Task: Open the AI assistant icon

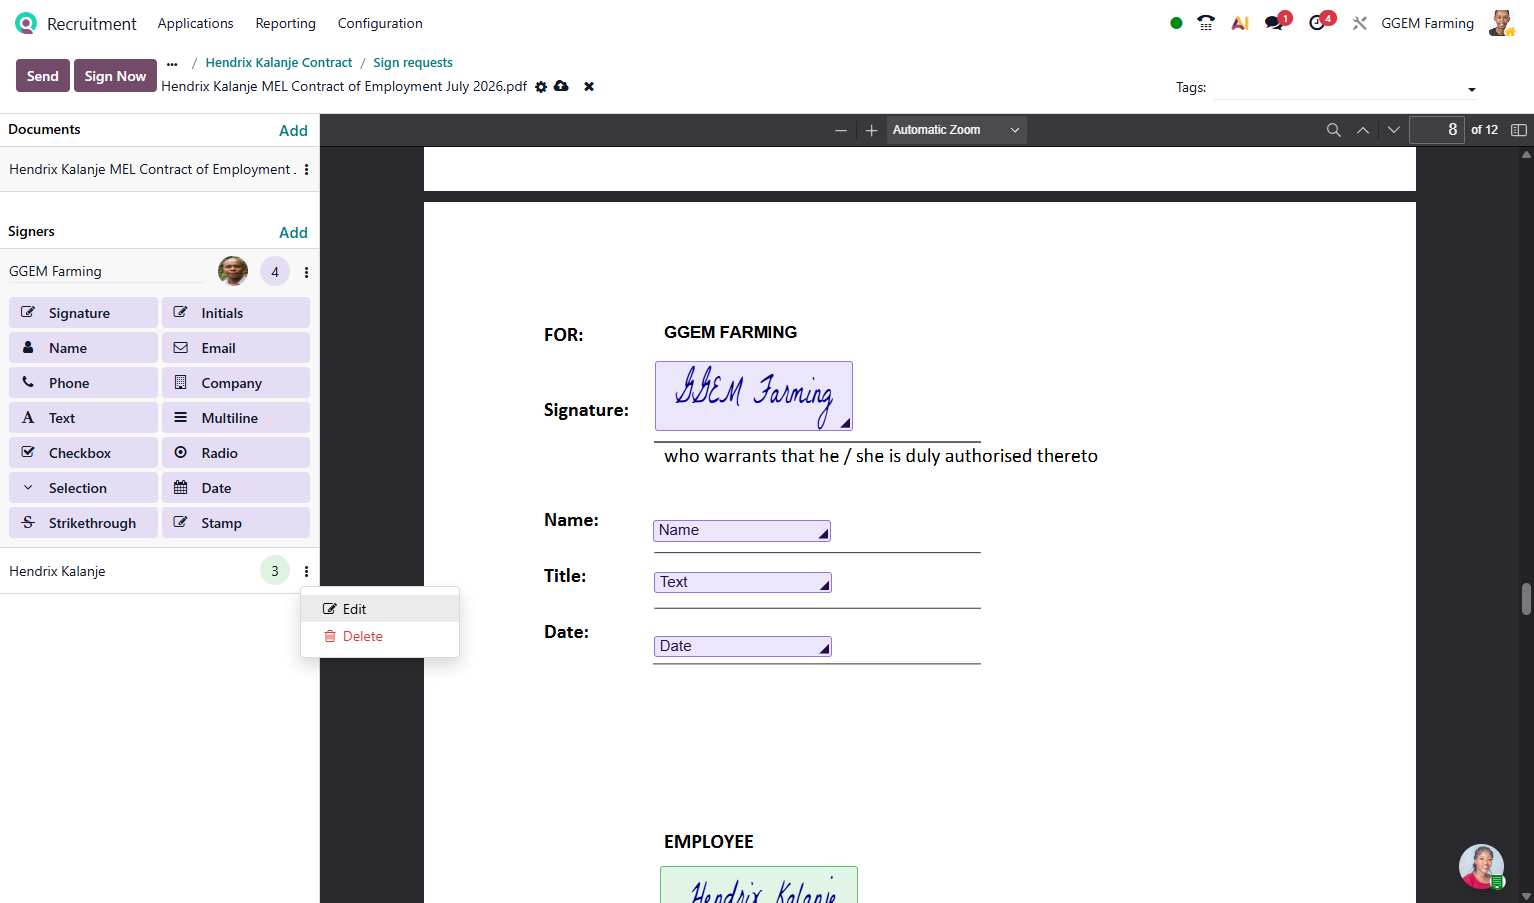Action: tap(1240, 23)
